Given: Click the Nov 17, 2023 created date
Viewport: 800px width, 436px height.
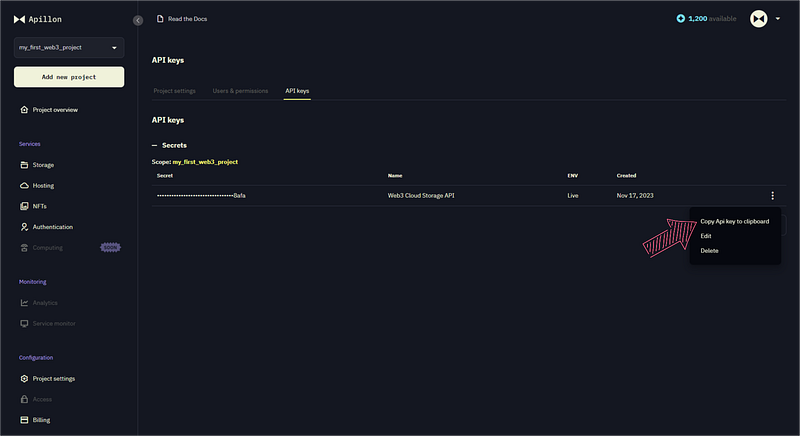Looking at the screenshot, I should 635,195.
